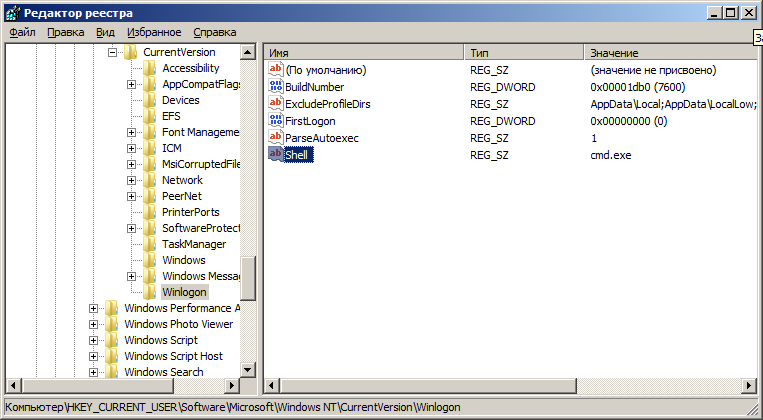Expand the Font Management key node
Image resolution: width=763 pixels, height=420 pixels.
(132, 132)
